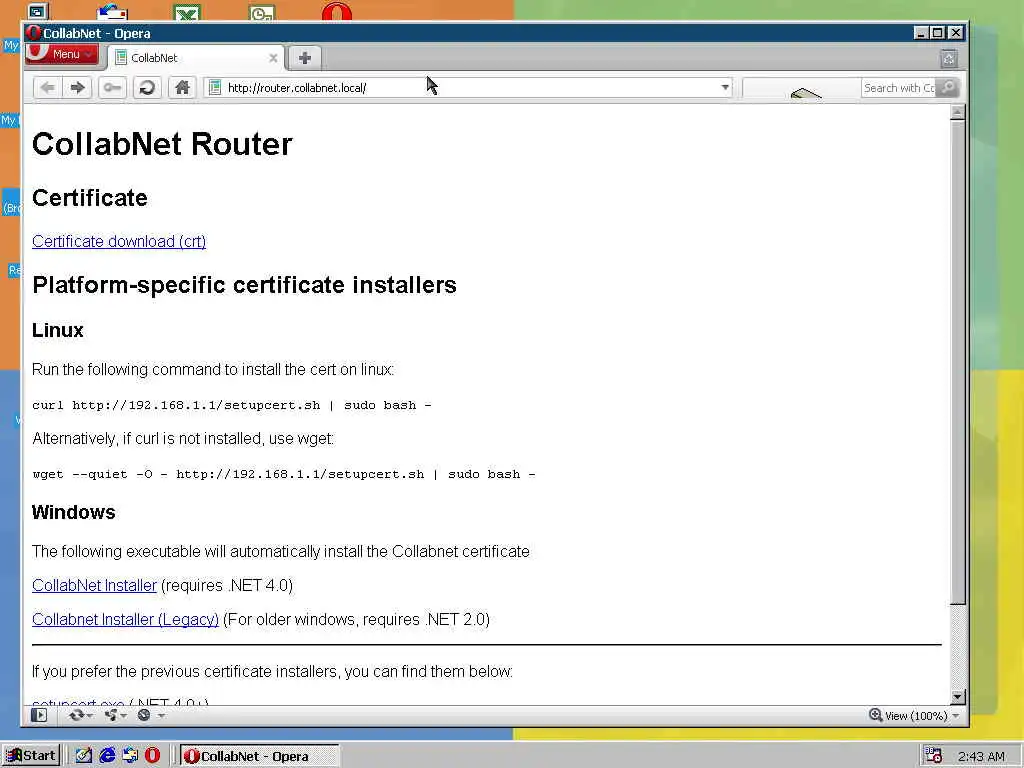Close the CollabNet tab

[274, 58]
